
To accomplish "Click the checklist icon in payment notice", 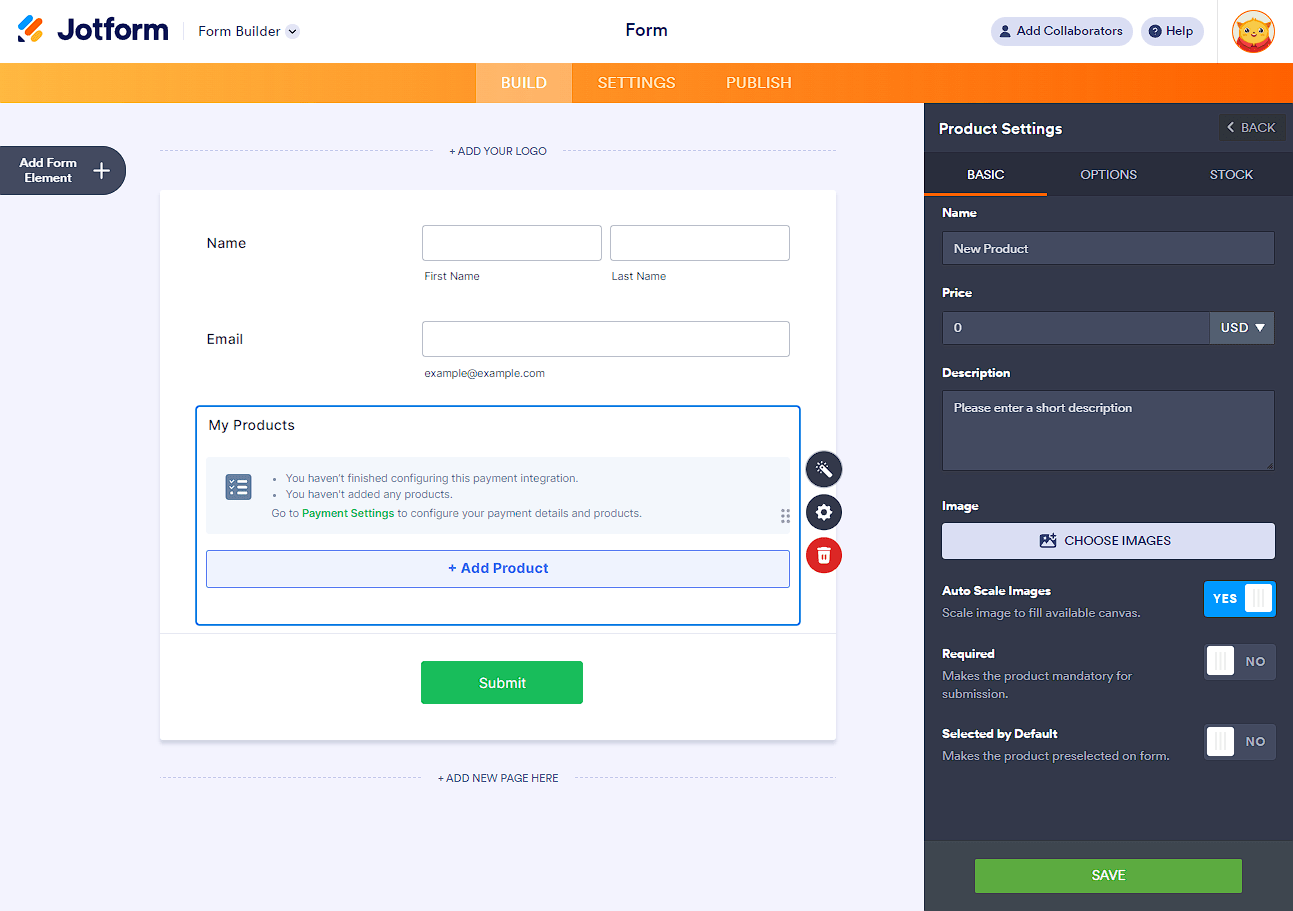I will 239,487.
